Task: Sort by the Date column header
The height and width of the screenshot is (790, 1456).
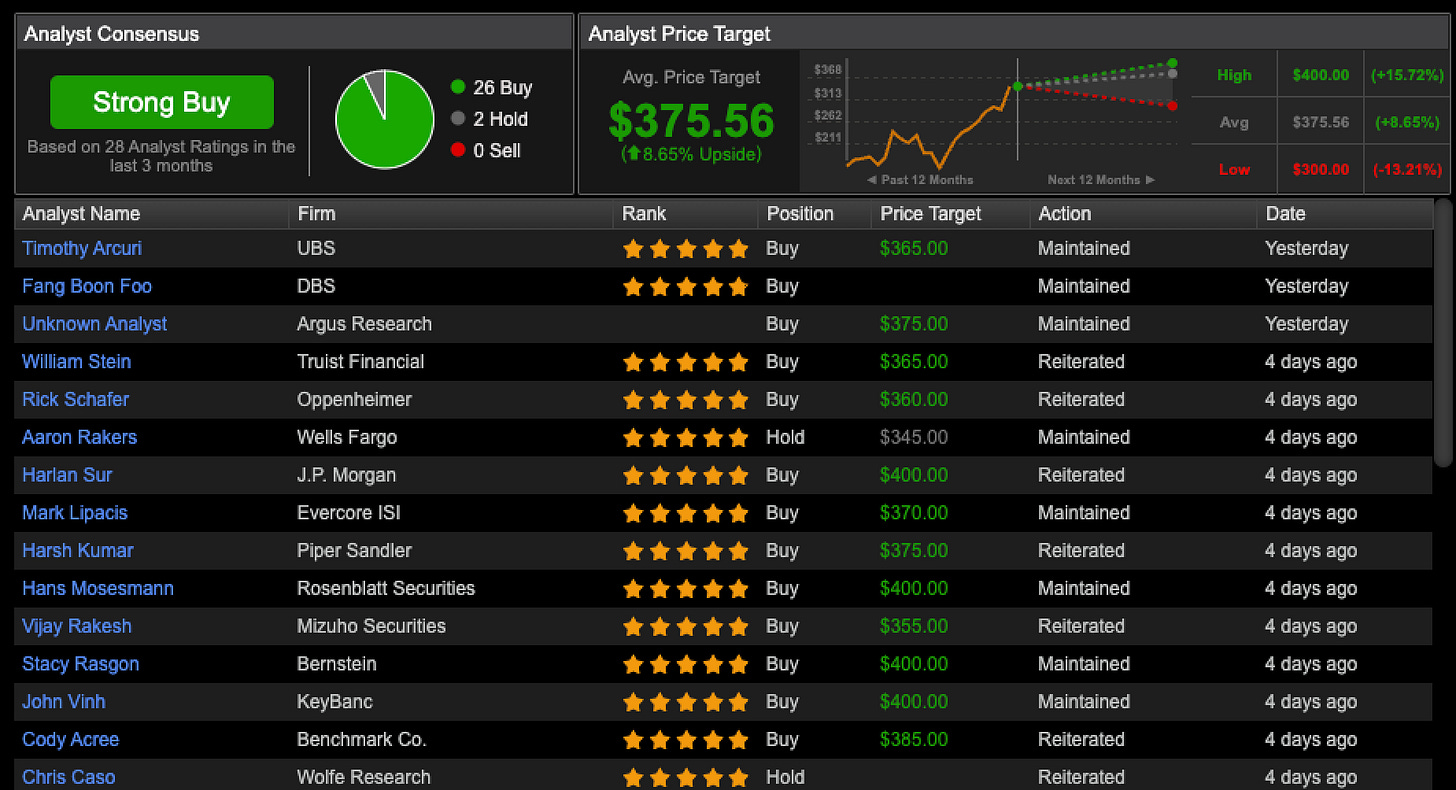Action: click(1285, 213)
